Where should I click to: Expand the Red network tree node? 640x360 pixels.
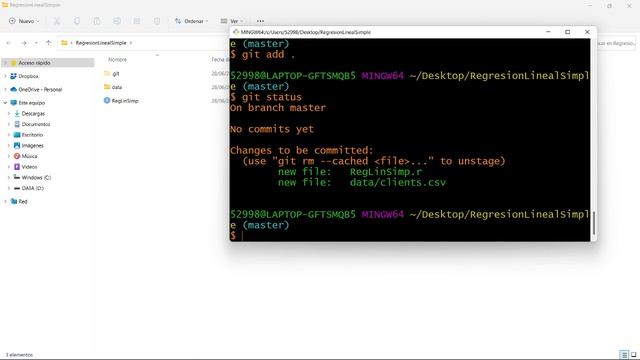click(x=5, y=201)
